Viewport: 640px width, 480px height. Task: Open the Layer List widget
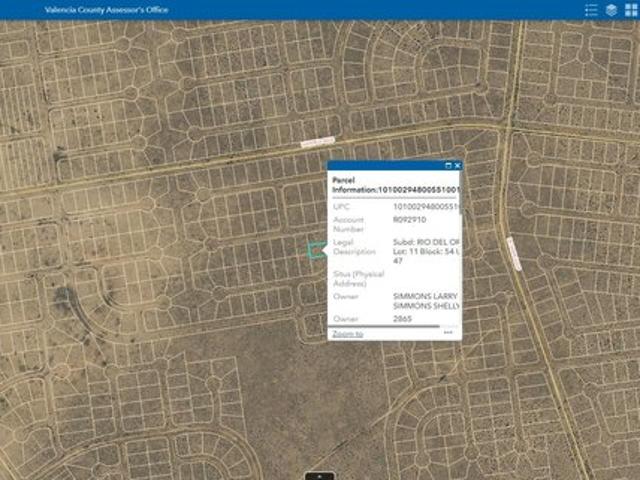pyautogui.click(x=610, y=10)
